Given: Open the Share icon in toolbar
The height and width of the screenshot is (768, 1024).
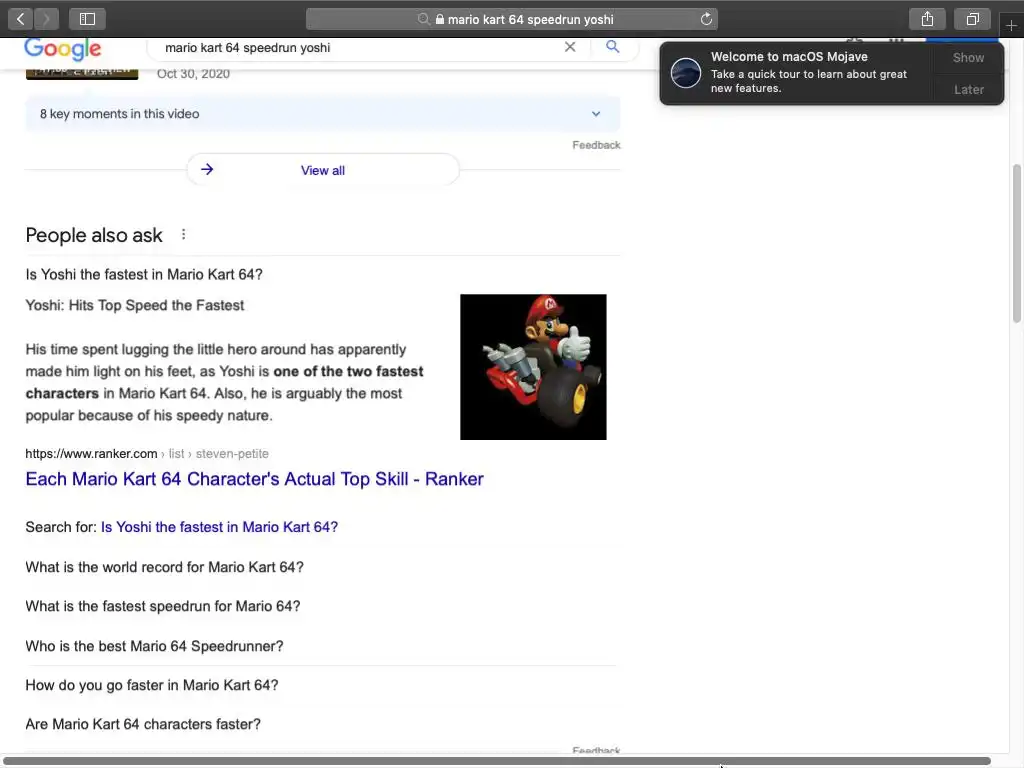Looking at the screenshot, I should pos(927,19).
